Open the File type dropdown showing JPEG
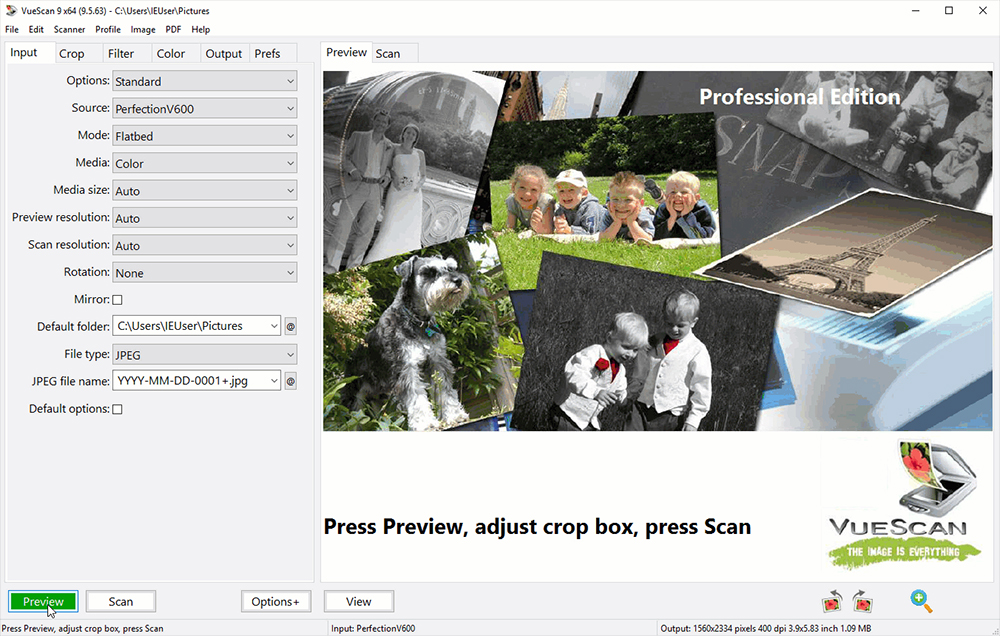The width and height of the screenshot is (1000, 636). [x=205, y=354]
